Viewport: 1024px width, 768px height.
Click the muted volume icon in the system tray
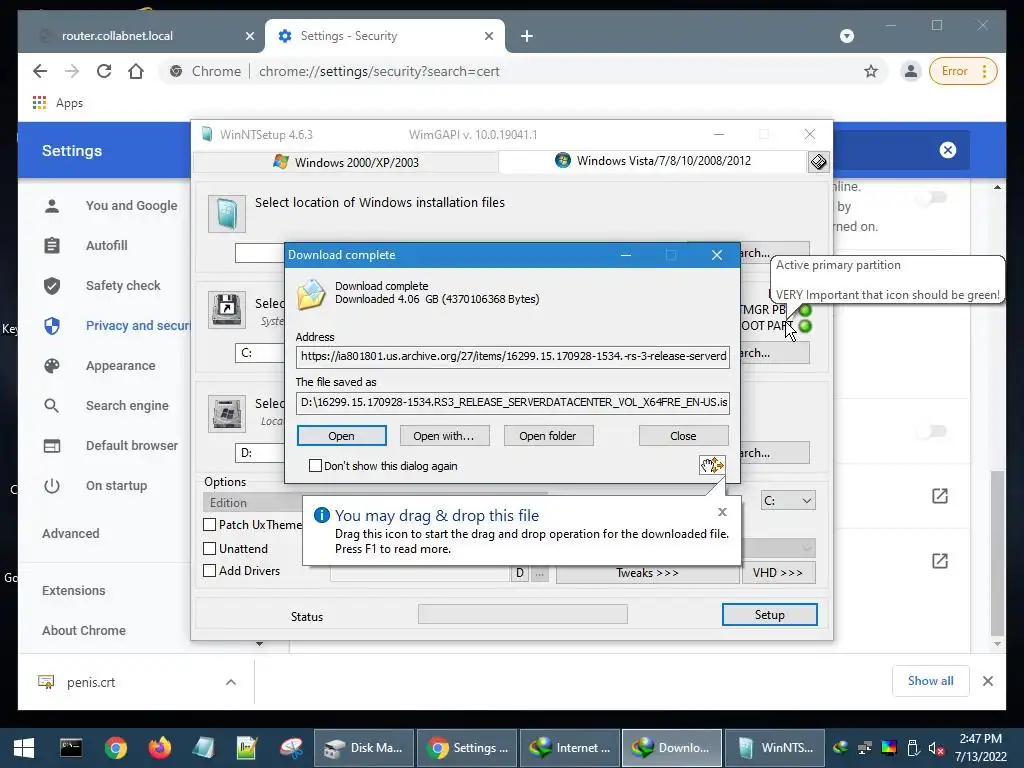(x=936, y=748)
